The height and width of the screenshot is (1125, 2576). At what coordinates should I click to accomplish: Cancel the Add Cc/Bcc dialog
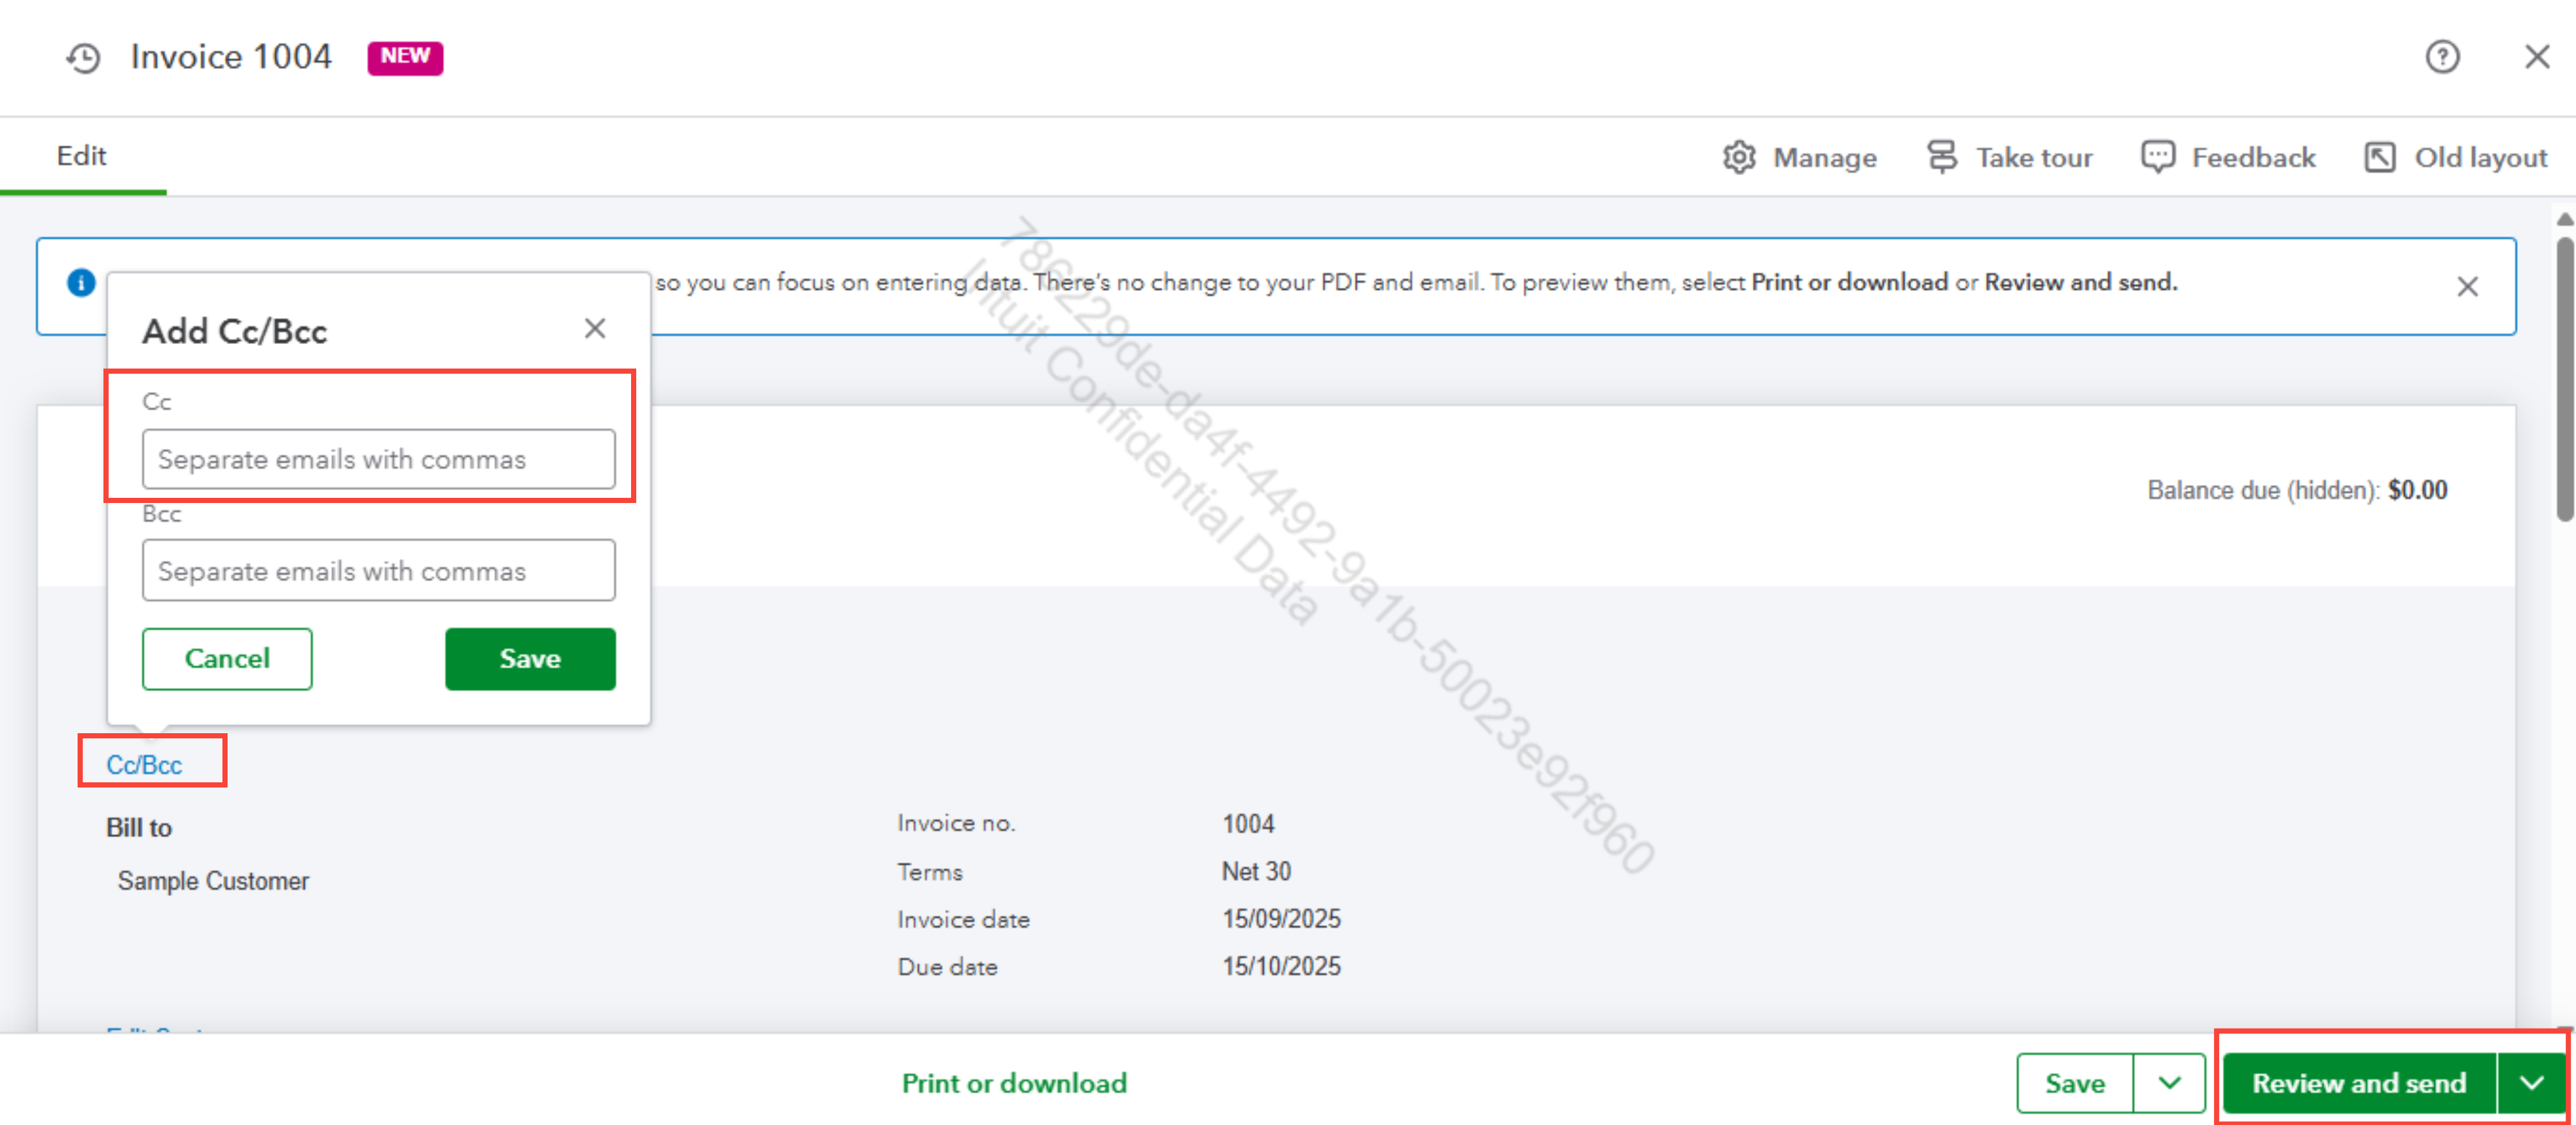click(227, 659)
